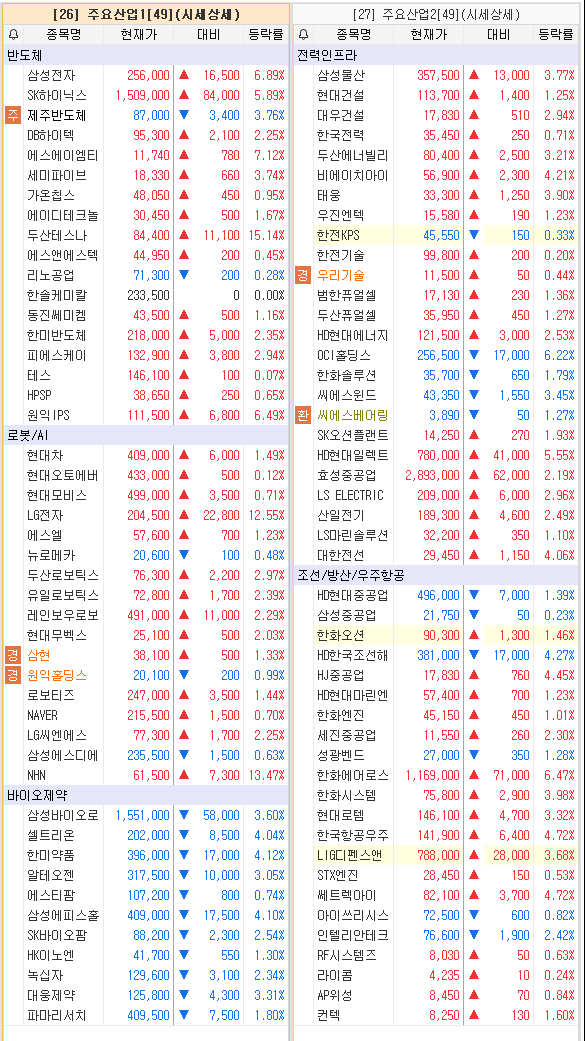Click the 반도체 sector group header

pos(146,54)
